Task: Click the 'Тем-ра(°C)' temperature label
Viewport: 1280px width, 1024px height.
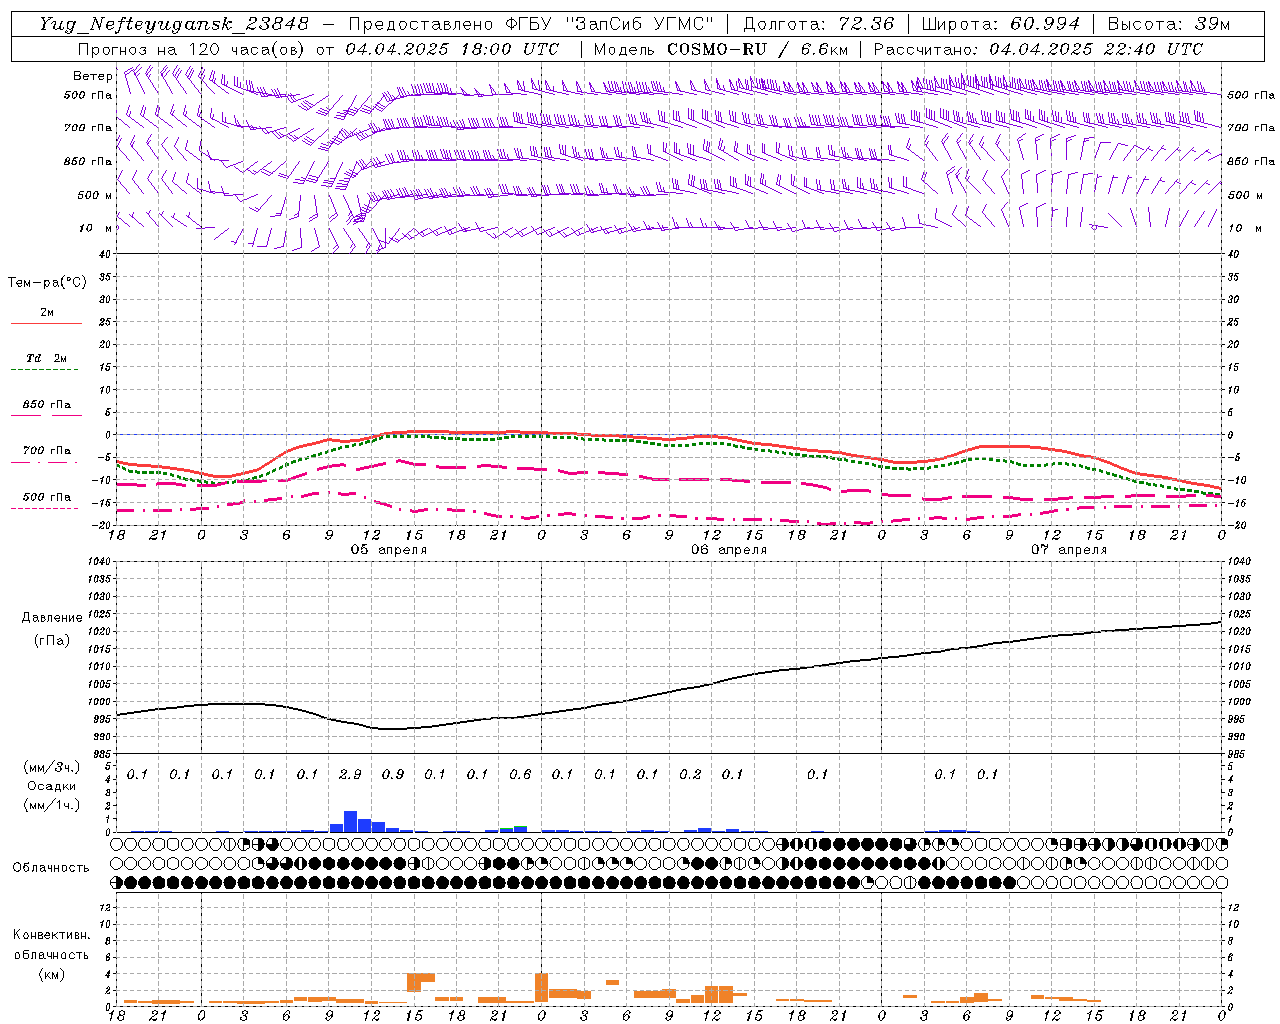Action: pyautogui.click(x=47, y=283)
